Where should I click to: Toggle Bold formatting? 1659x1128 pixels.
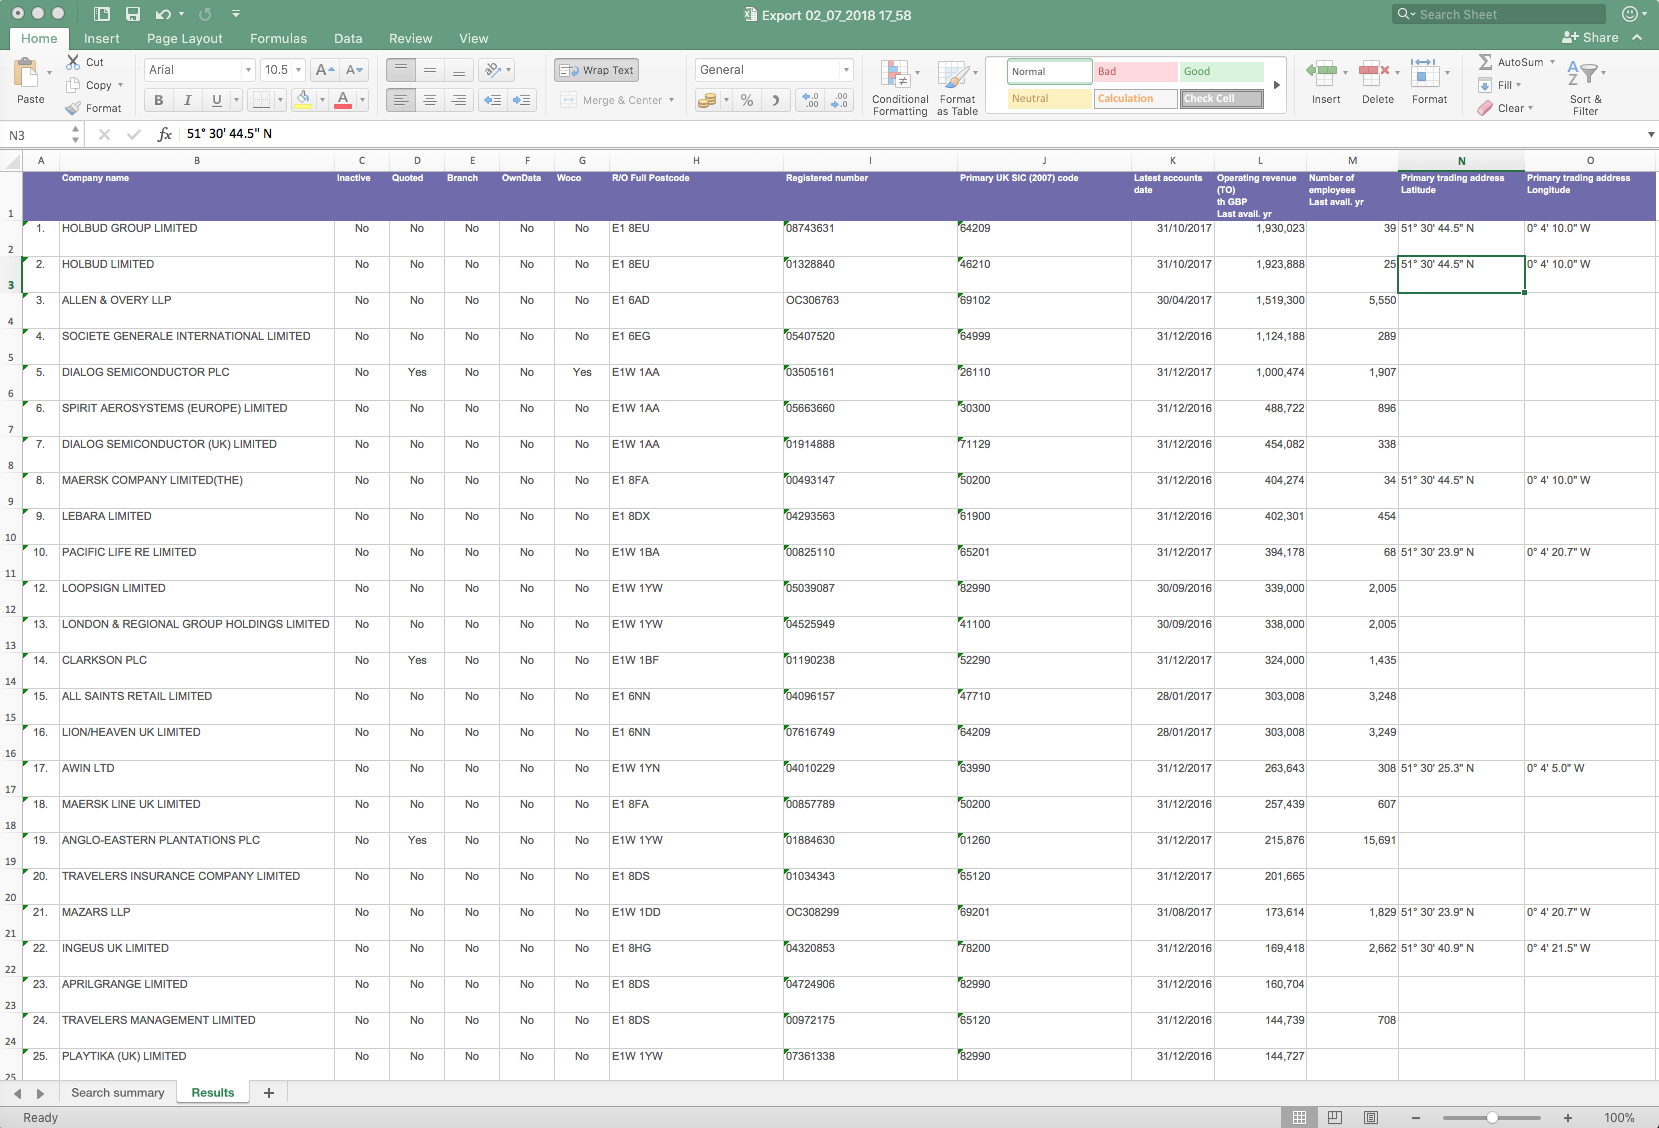click(x=159, y=100)
